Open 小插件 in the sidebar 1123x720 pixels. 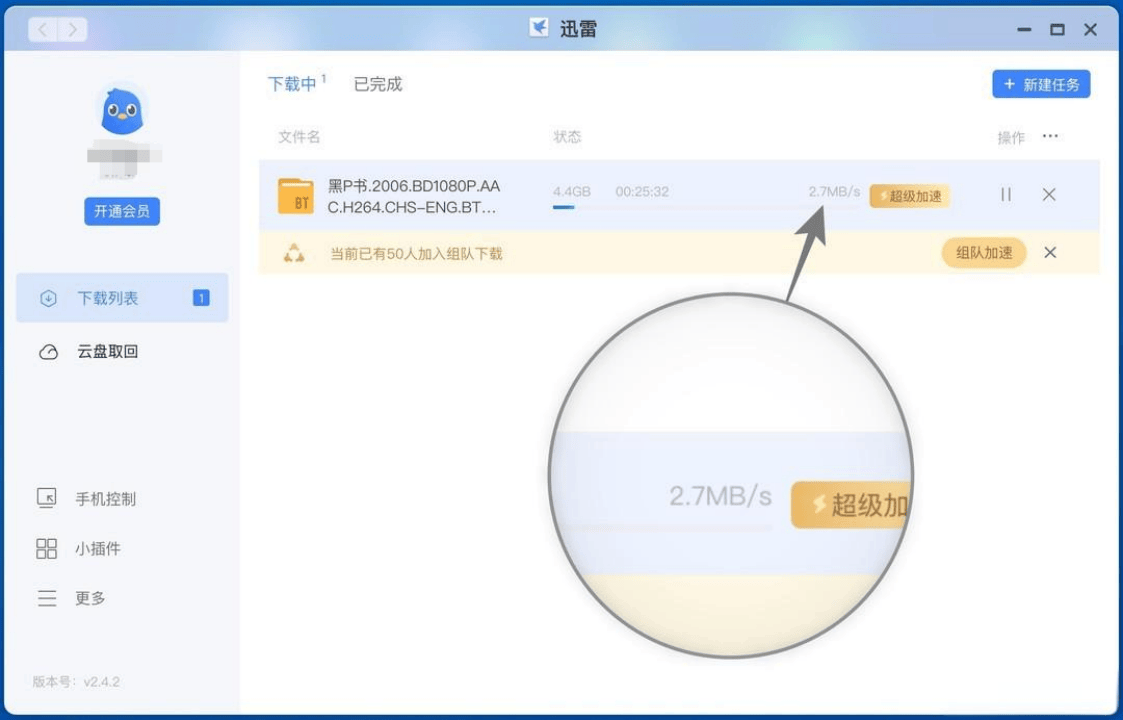click(x=97, y=549)
